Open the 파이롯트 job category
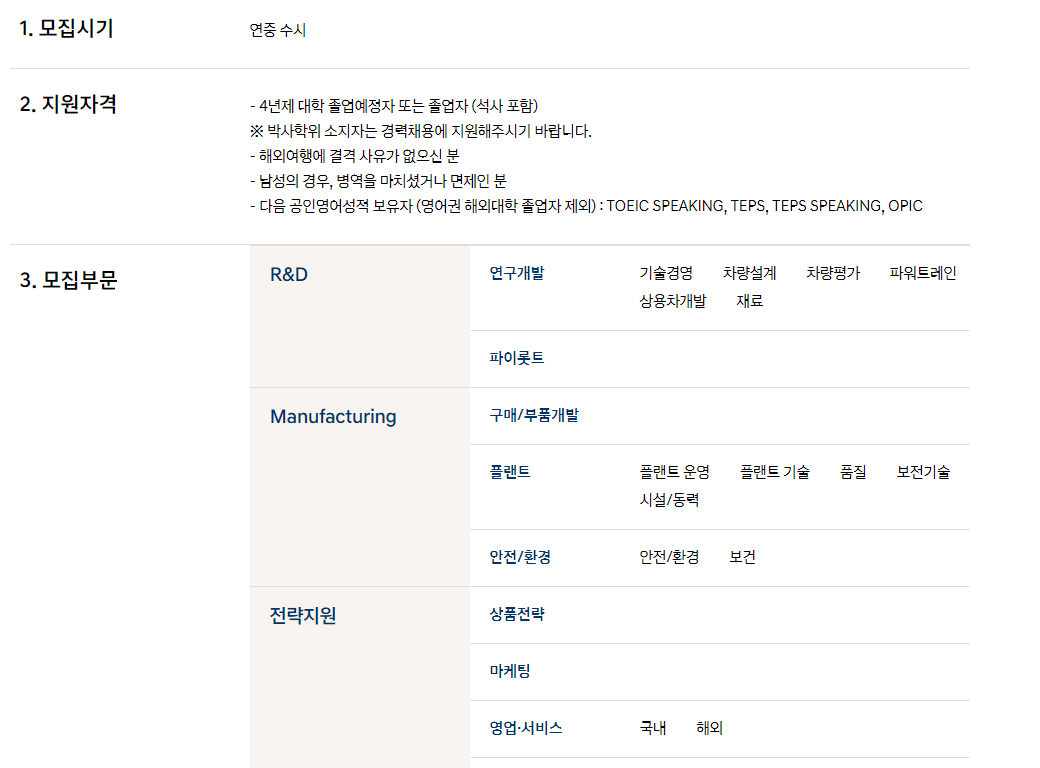The width and height of the screenshot is (1040, 768). (516, 358)
